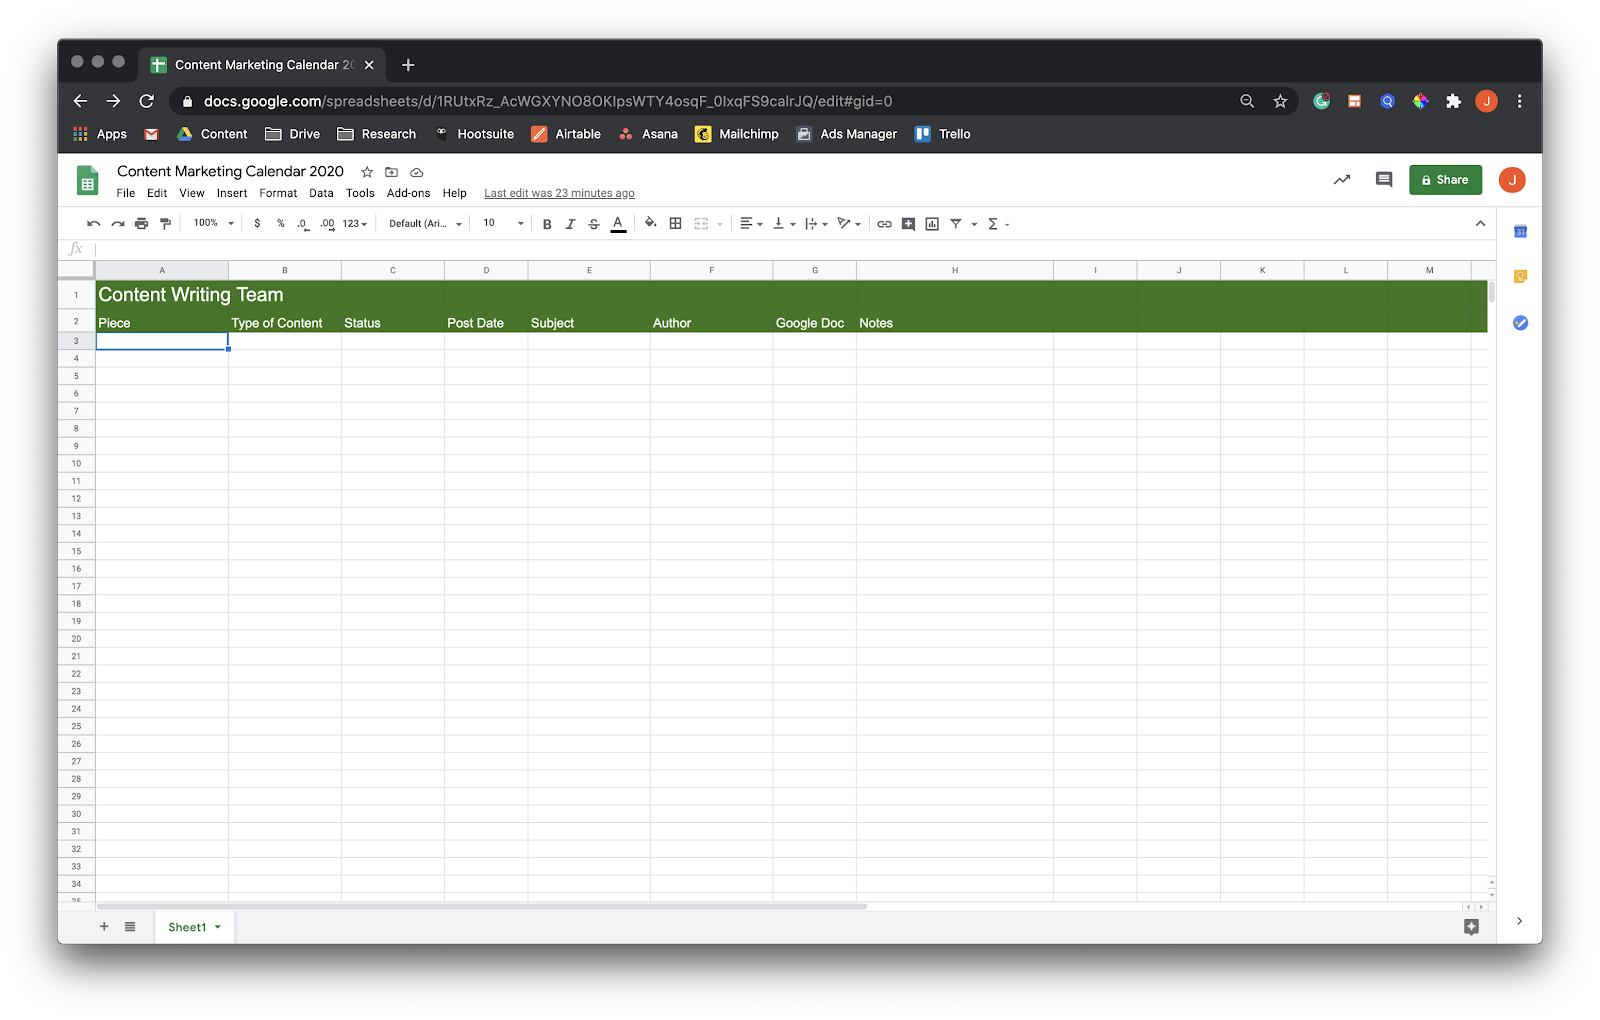Screen dimensions: 1600x1020
Task: Click the Redo arrow in toolbar
Action: 118,224
